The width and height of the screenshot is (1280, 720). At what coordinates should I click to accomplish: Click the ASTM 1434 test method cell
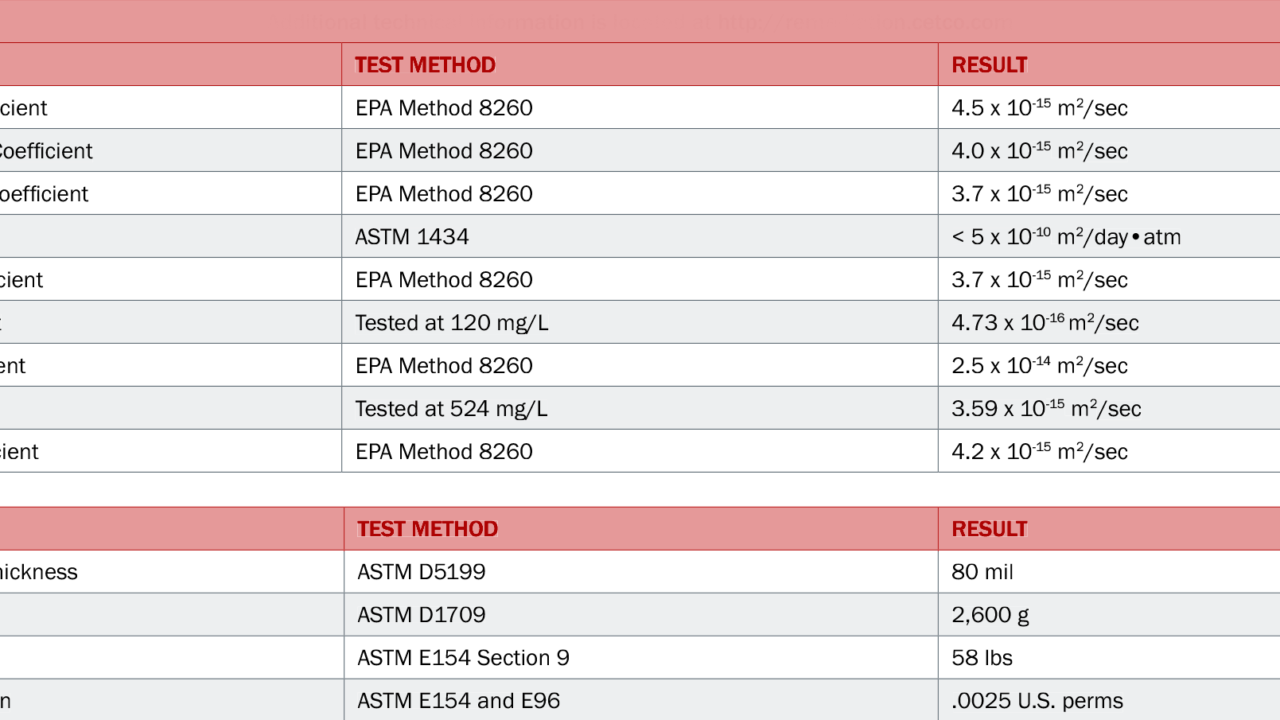pyautogui.click(x=412, y=237)
